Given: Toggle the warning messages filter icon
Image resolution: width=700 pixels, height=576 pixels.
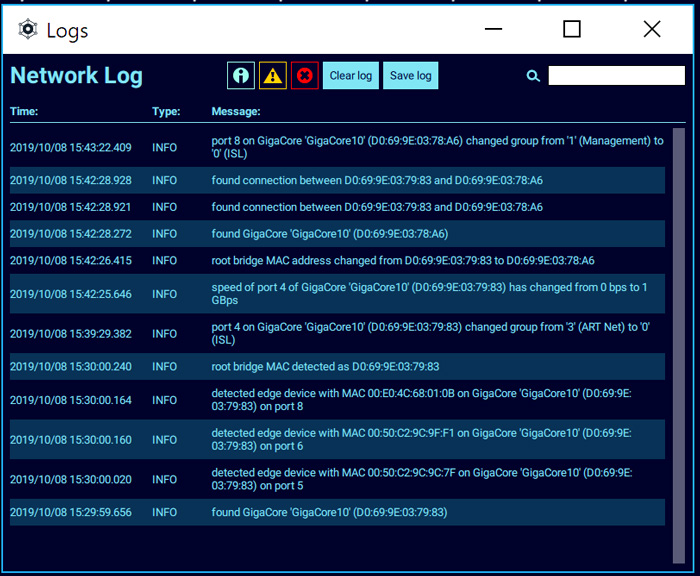Looking at the screenshot, I should 273,75.
